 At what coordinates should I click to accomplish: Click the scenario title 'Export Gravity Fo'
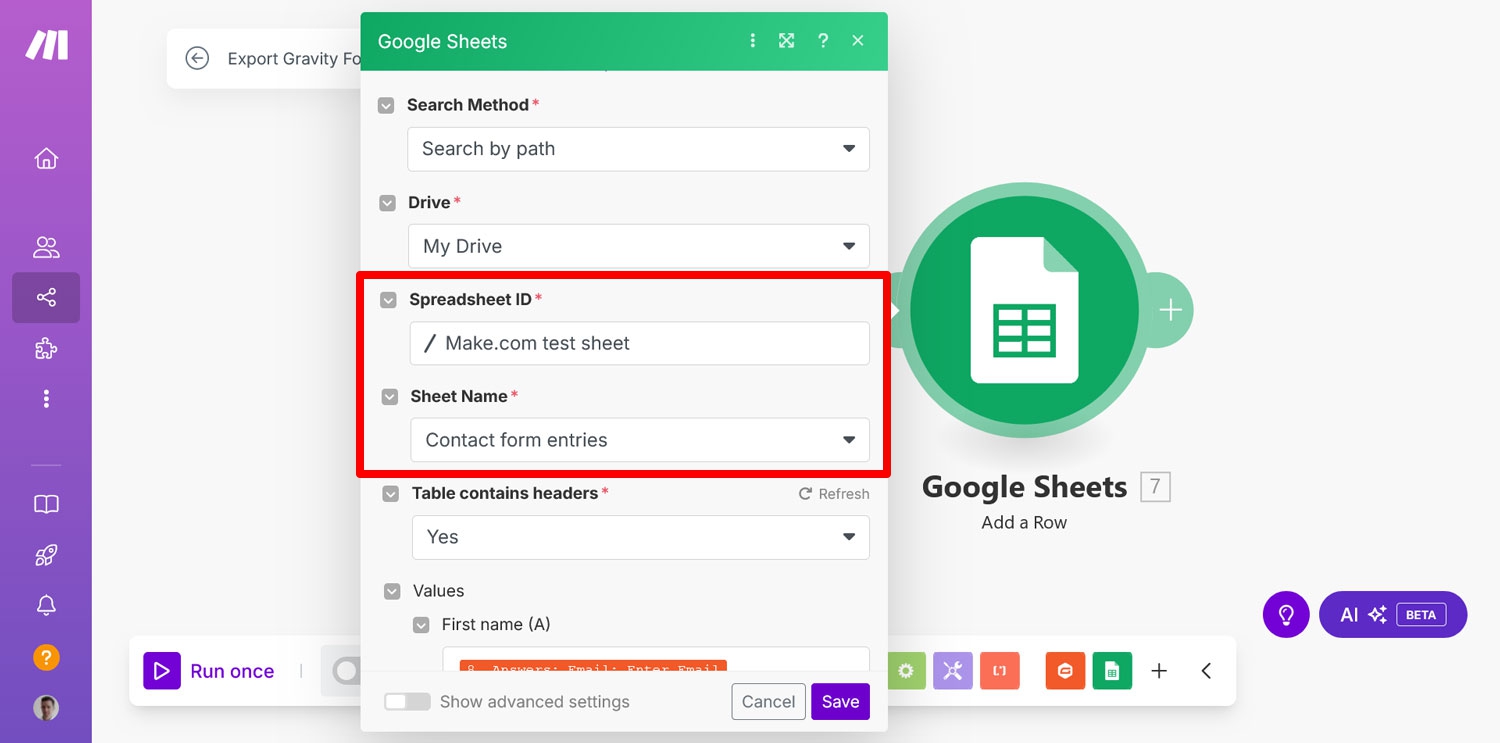point(294,59)
